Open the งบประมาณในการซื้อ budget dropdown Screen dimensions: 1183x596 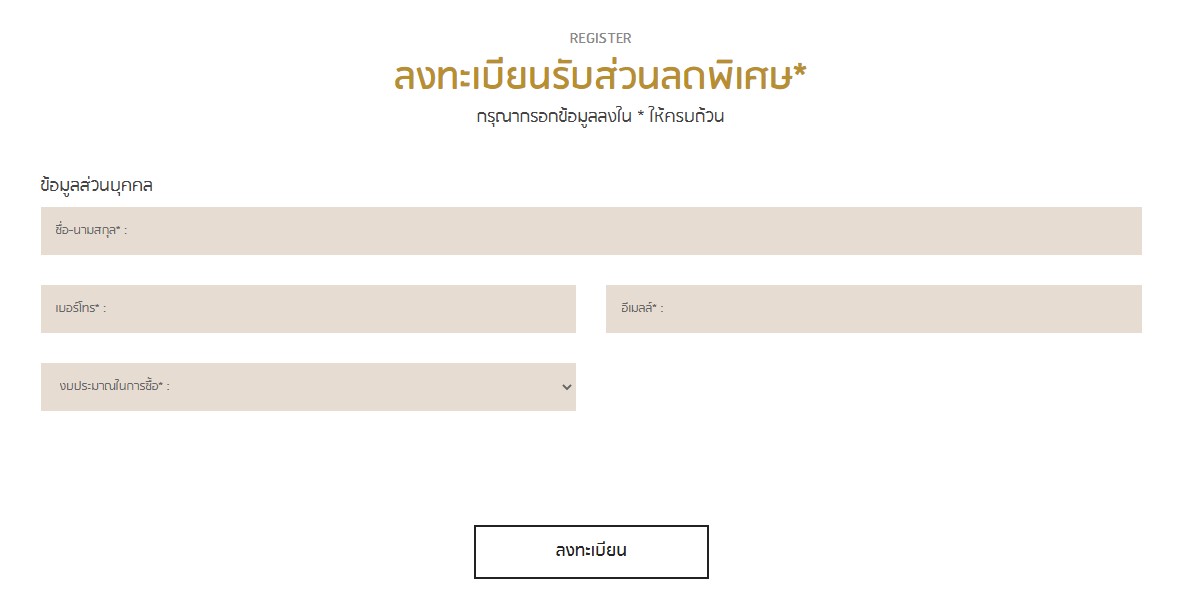coord(308,387)
